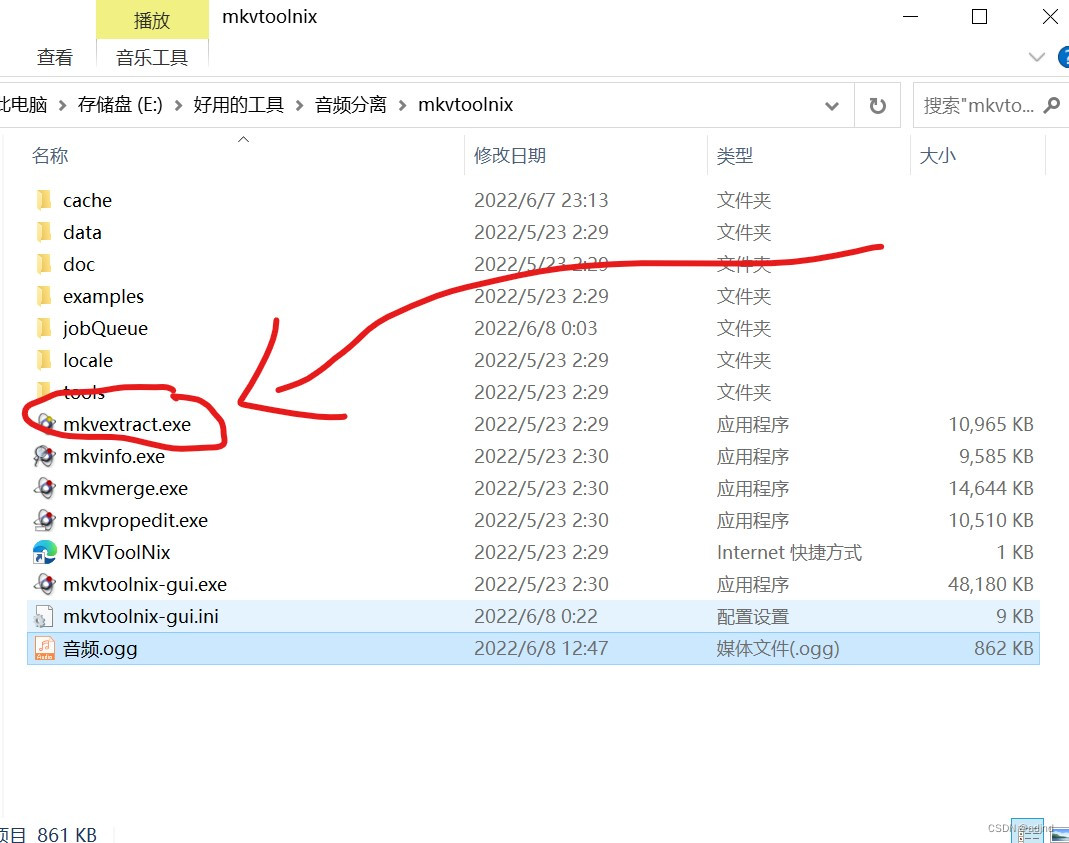The height and width of the screenshot is (843, 1069).
Task: Navigate to 好用的工具 in breadcrumb
Action: 239,105
